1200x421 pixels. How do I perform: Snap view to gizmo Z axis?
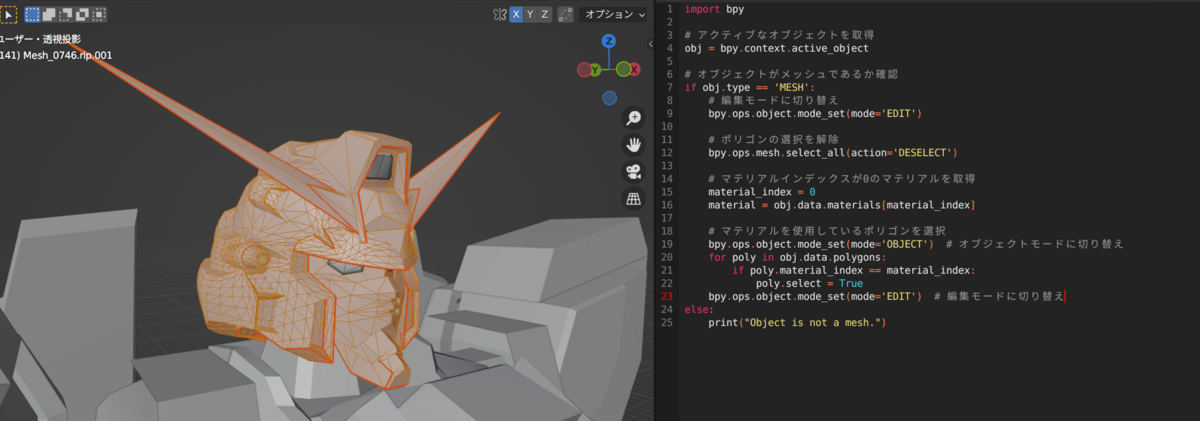609,41
